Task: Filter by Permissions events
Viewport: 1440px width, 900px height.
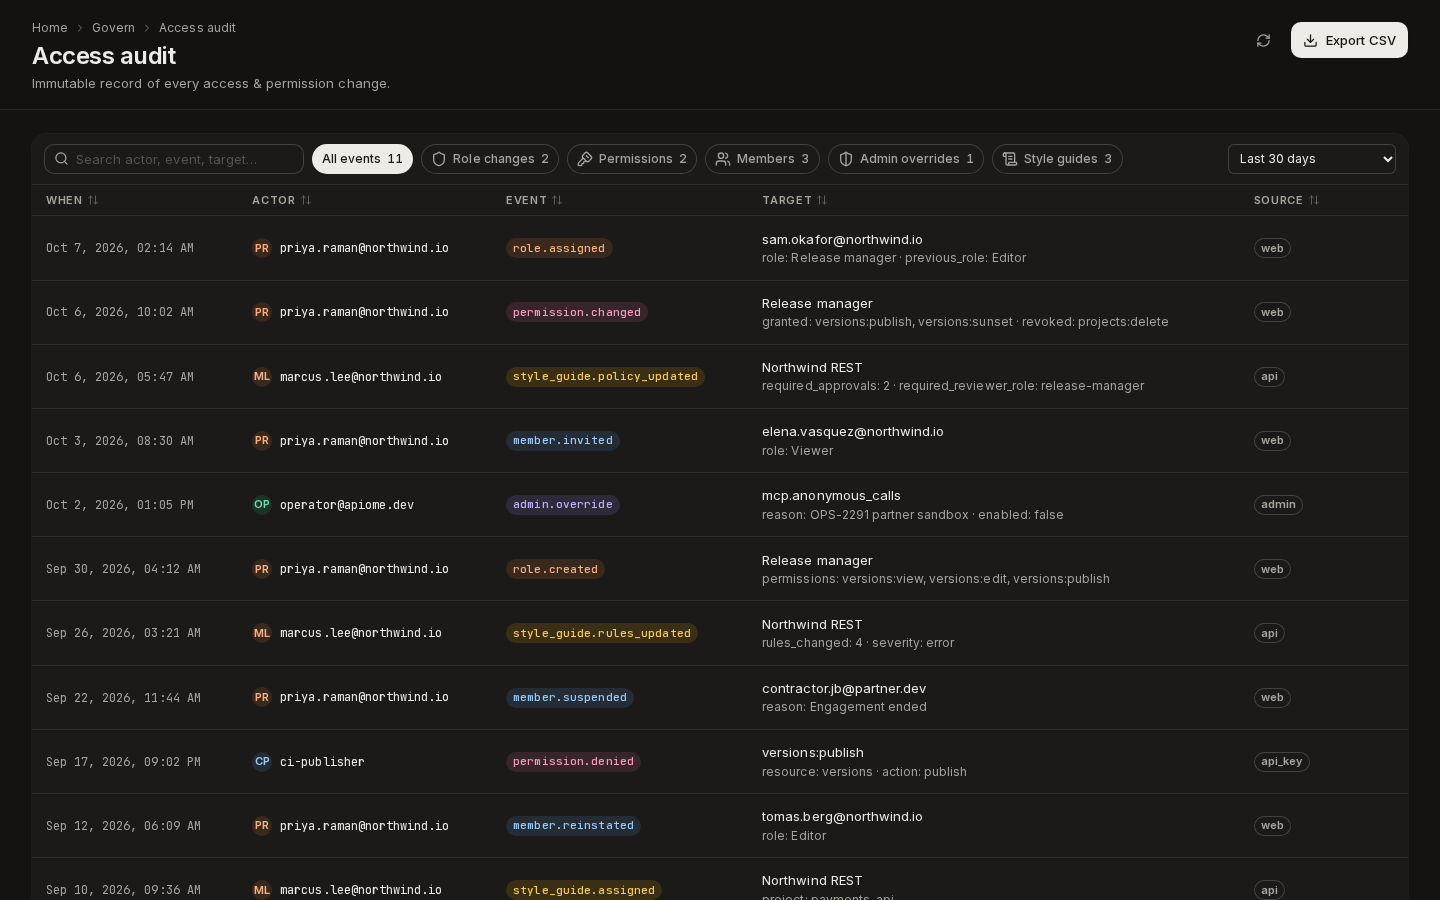Action: [632, 159]
